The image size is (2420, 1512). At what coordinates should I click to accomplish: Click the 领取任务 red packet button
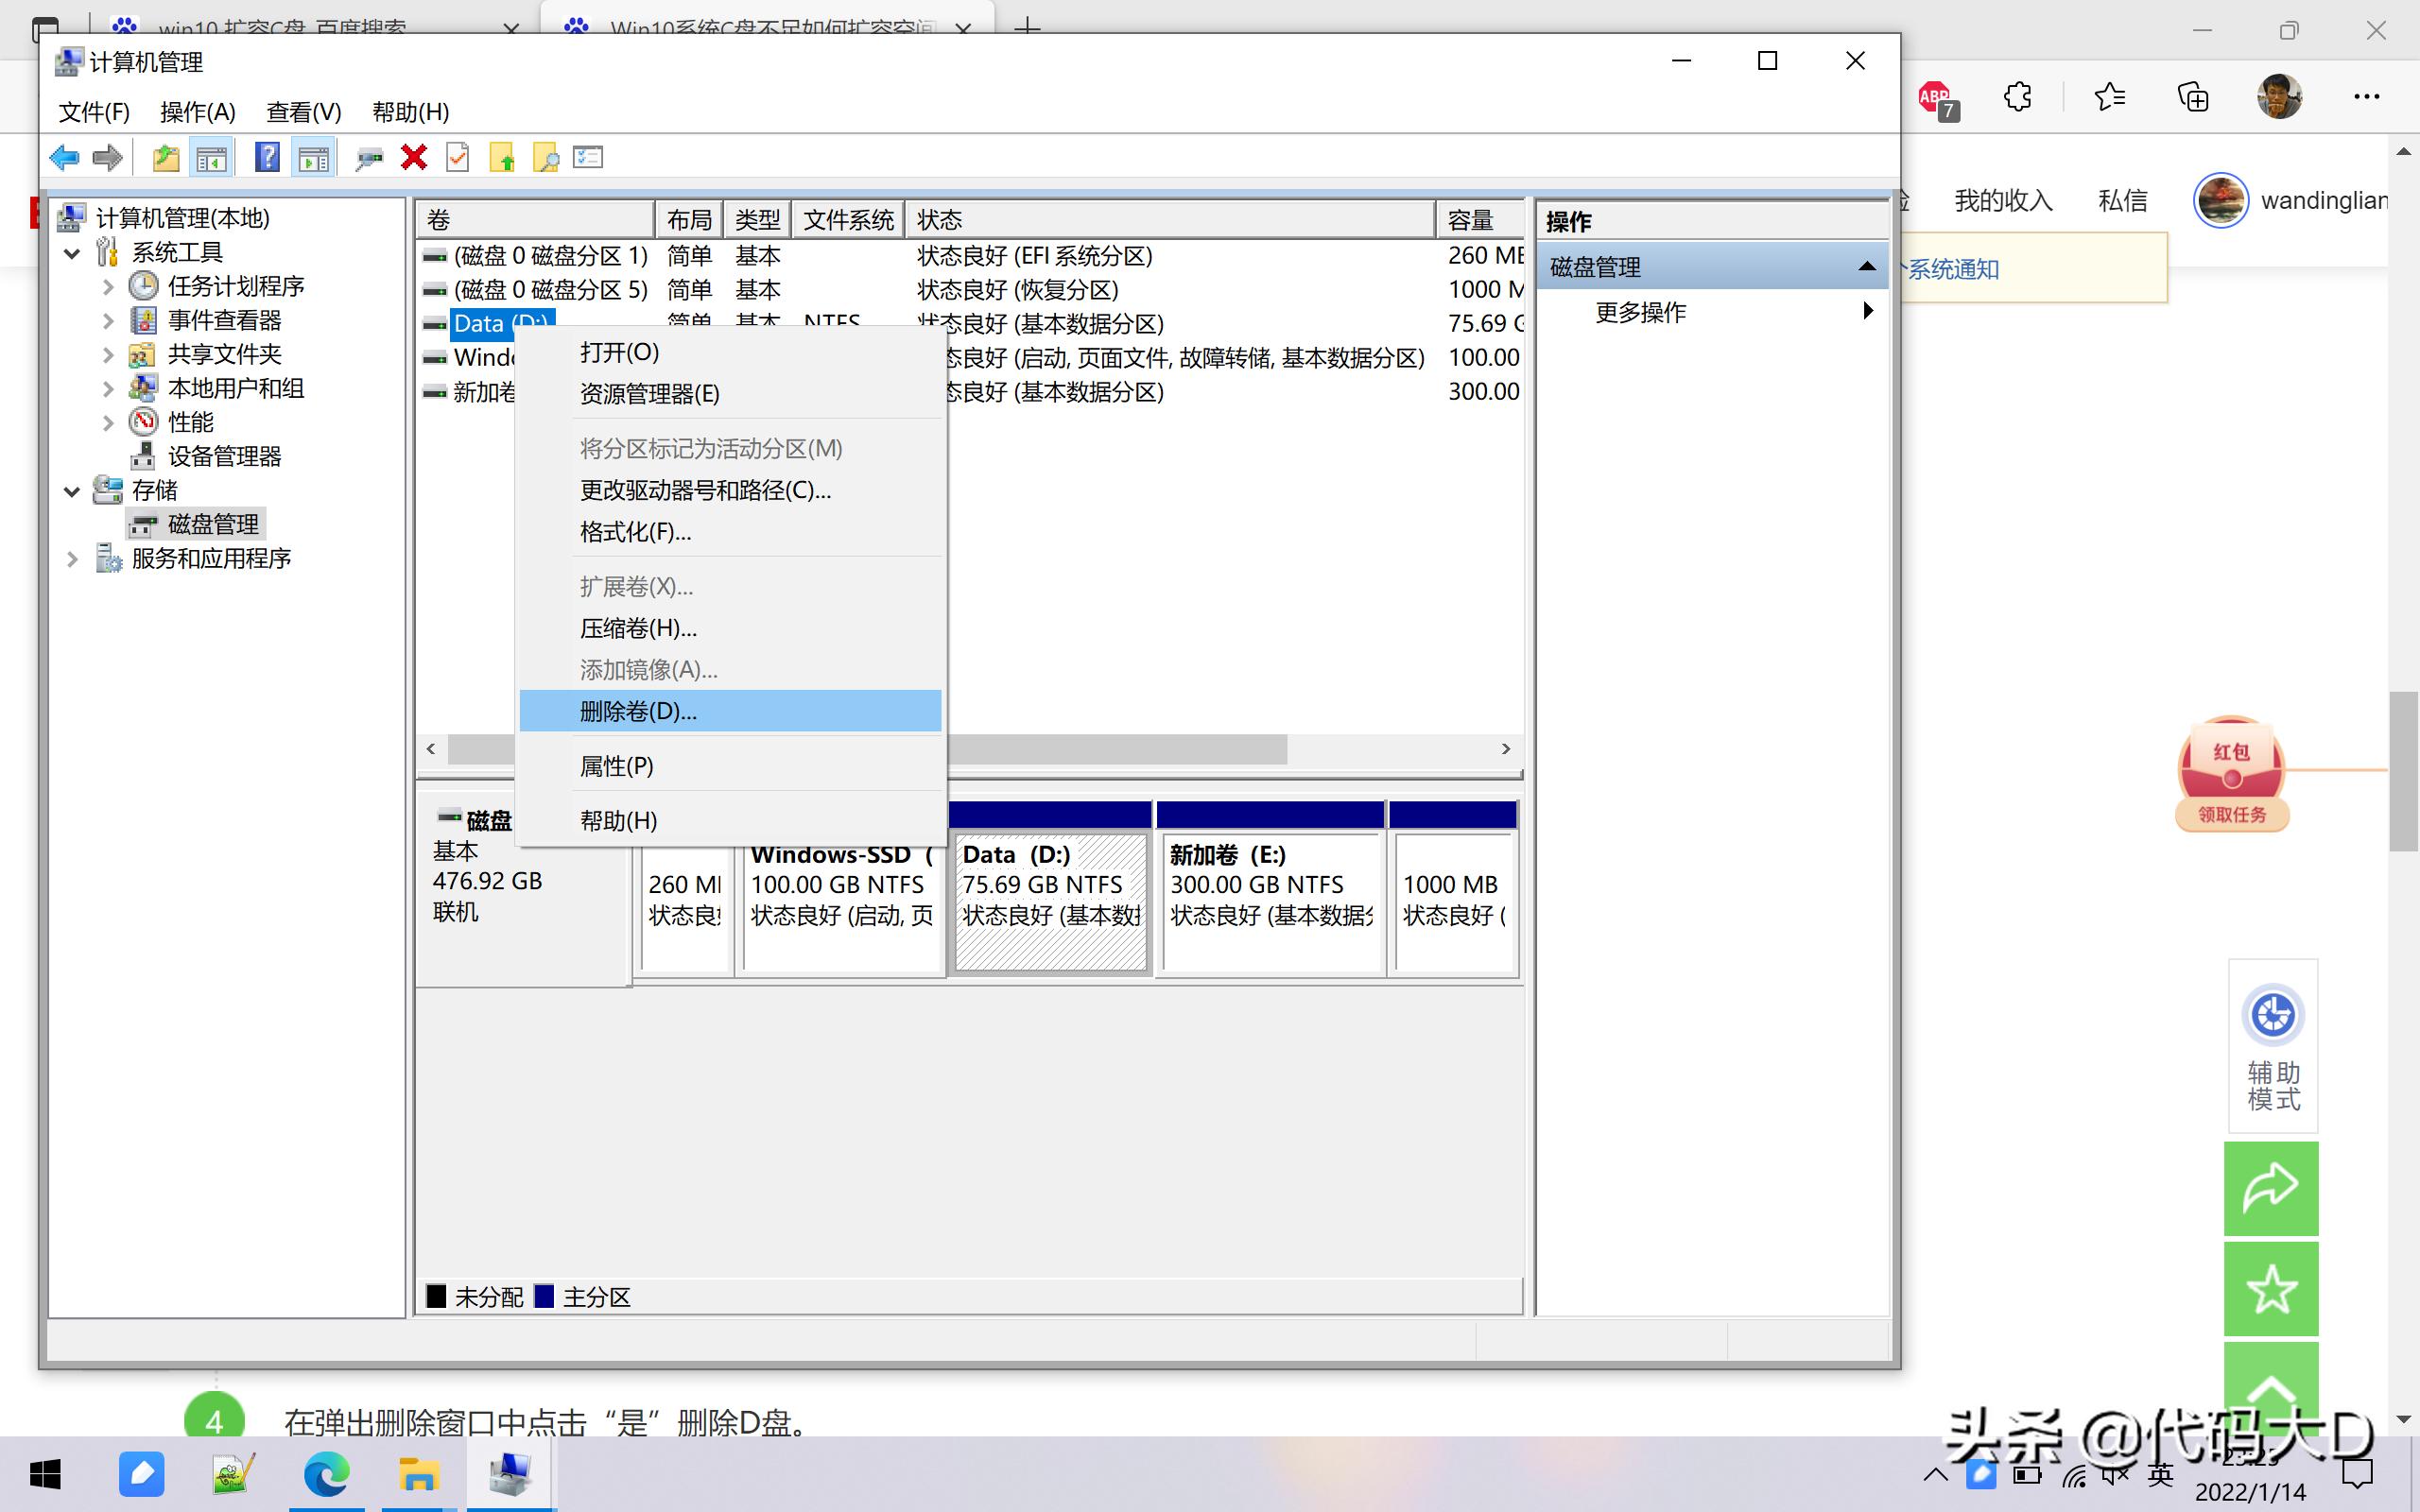(x=2232, y=815)
